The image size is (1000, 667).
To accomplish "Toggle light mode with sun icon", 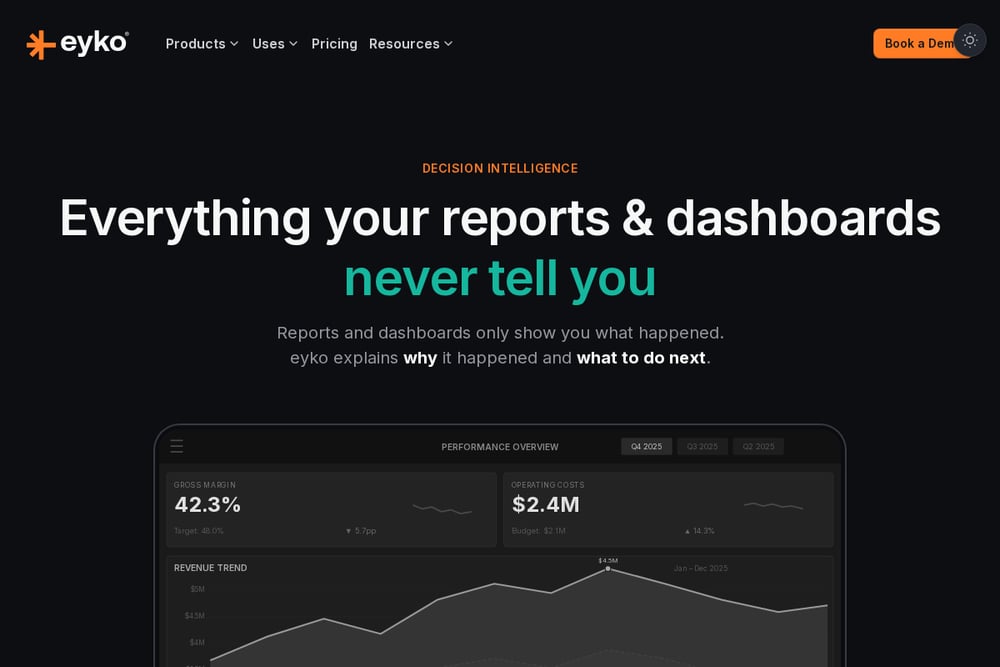I will point(969,40).
